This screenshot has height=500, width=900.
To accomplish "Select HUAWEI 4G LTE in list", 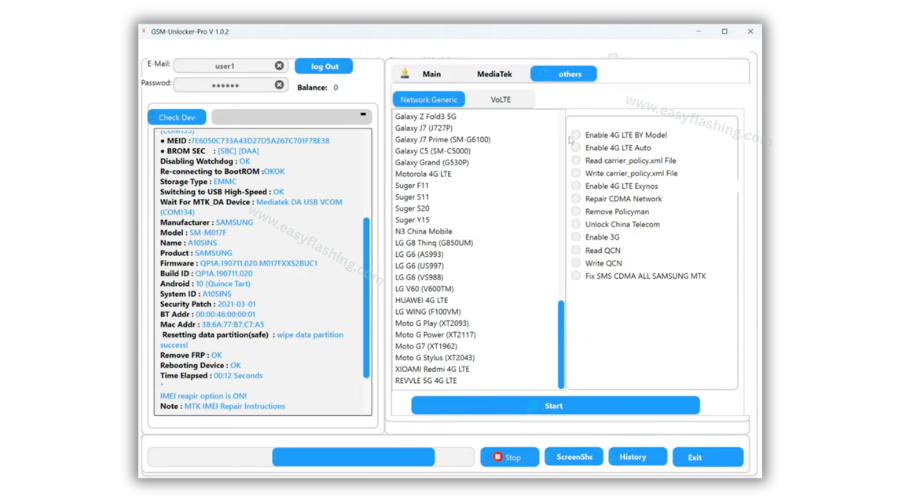I will (x=421, y=300).
